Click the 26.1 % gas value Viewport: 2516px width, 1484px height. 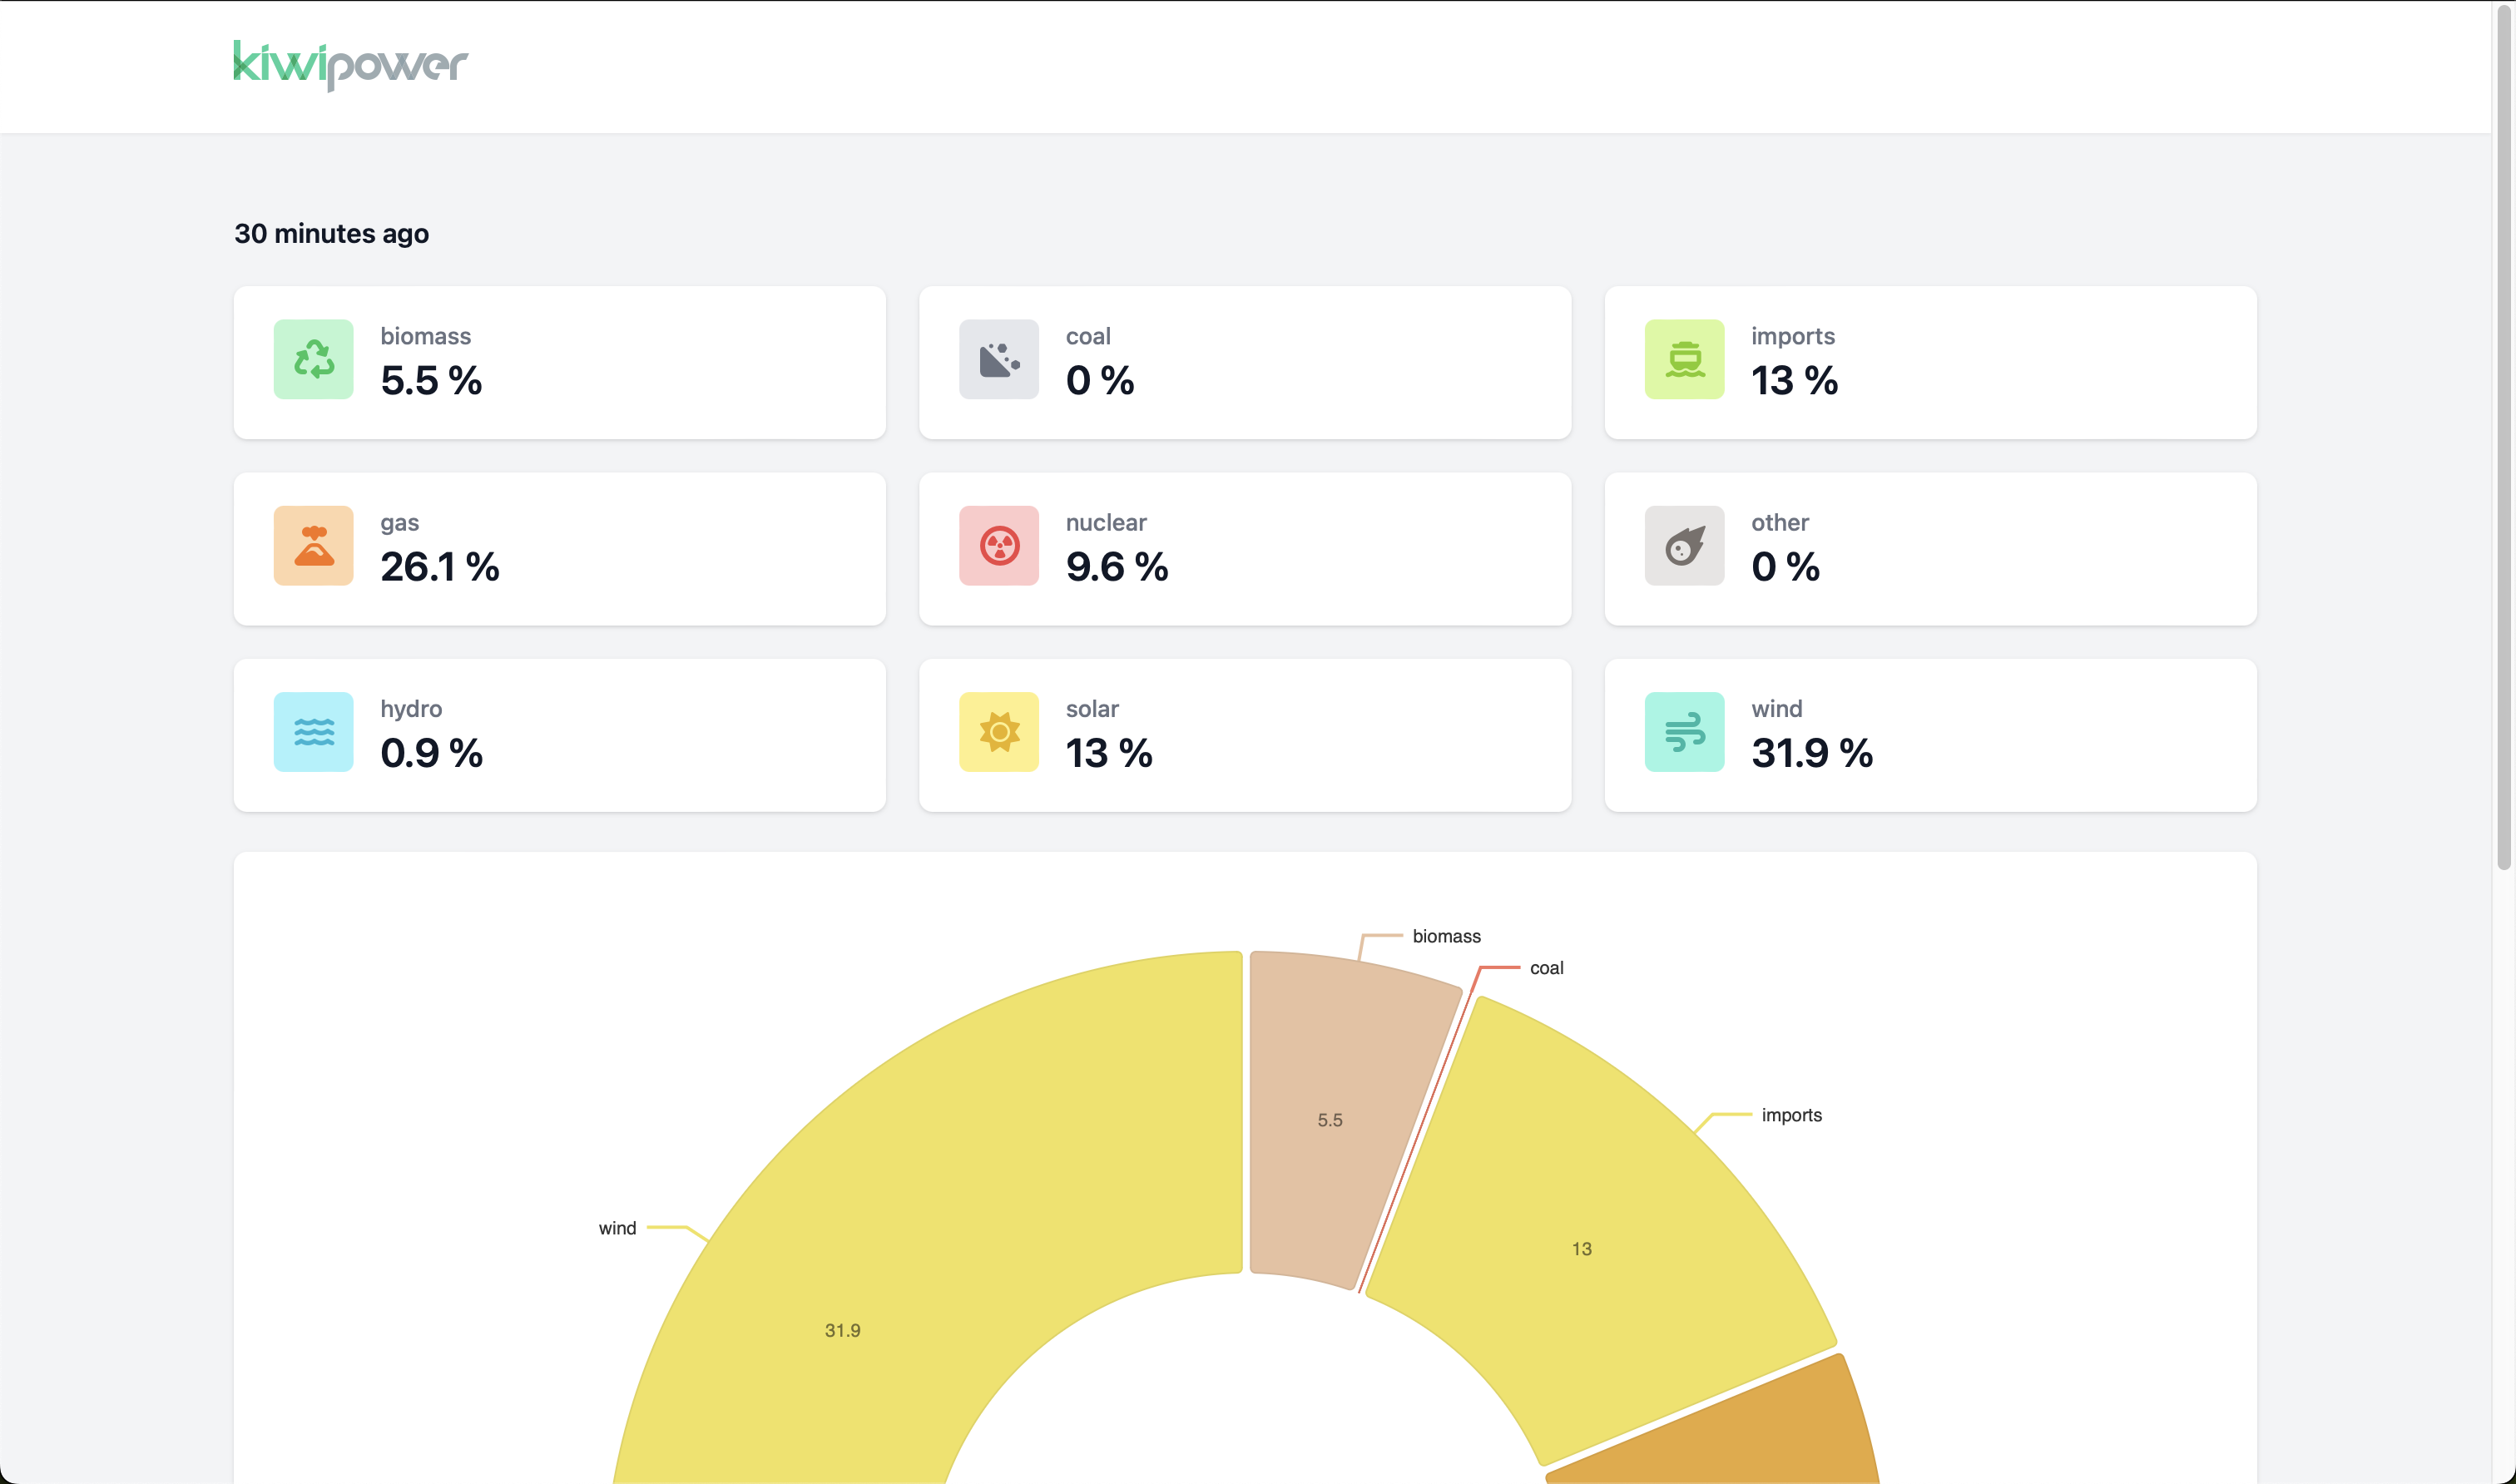pyautogui.click(x=439, y=567)
